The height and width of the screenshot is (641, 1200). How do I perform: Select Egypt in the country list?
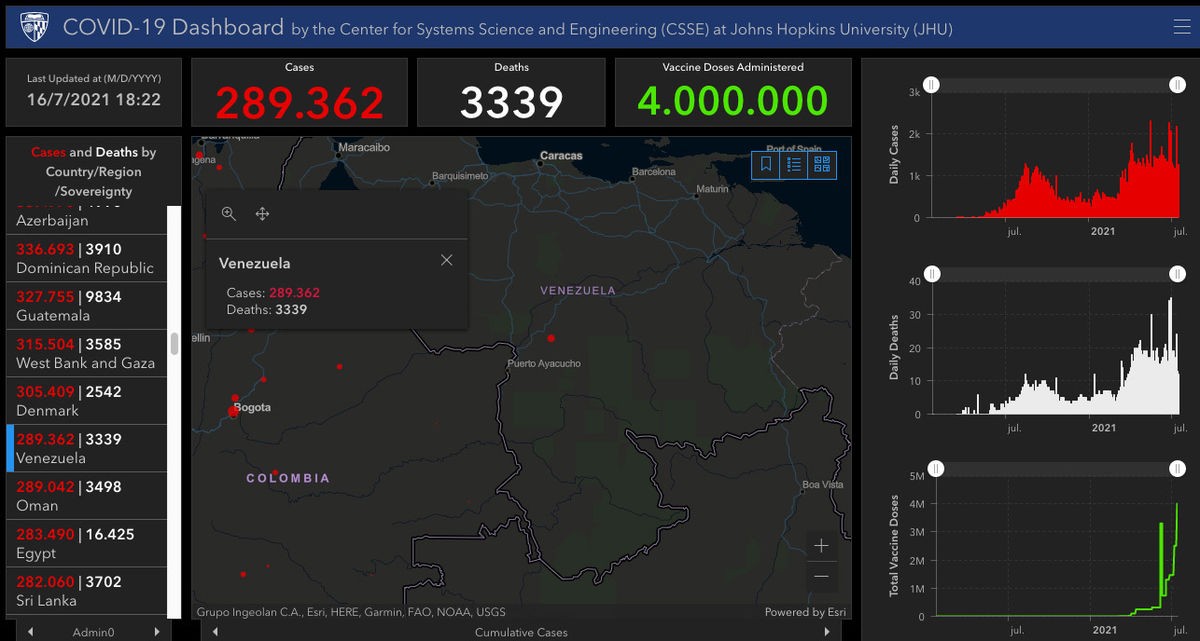coord(86,543)
